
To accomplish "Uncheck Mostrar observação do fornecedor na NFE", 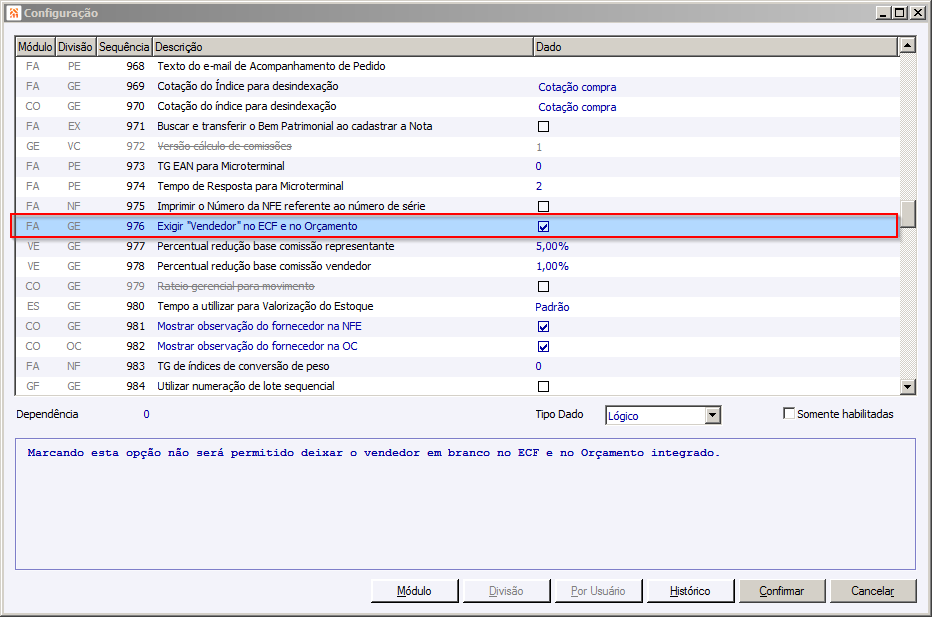I will pyautogui.click(x=543, y=326).
